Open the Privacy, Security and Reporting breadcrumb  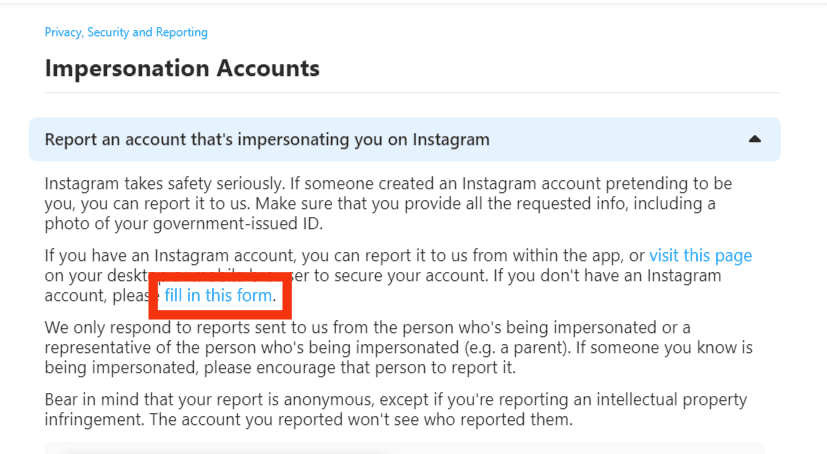coord(126,32)
